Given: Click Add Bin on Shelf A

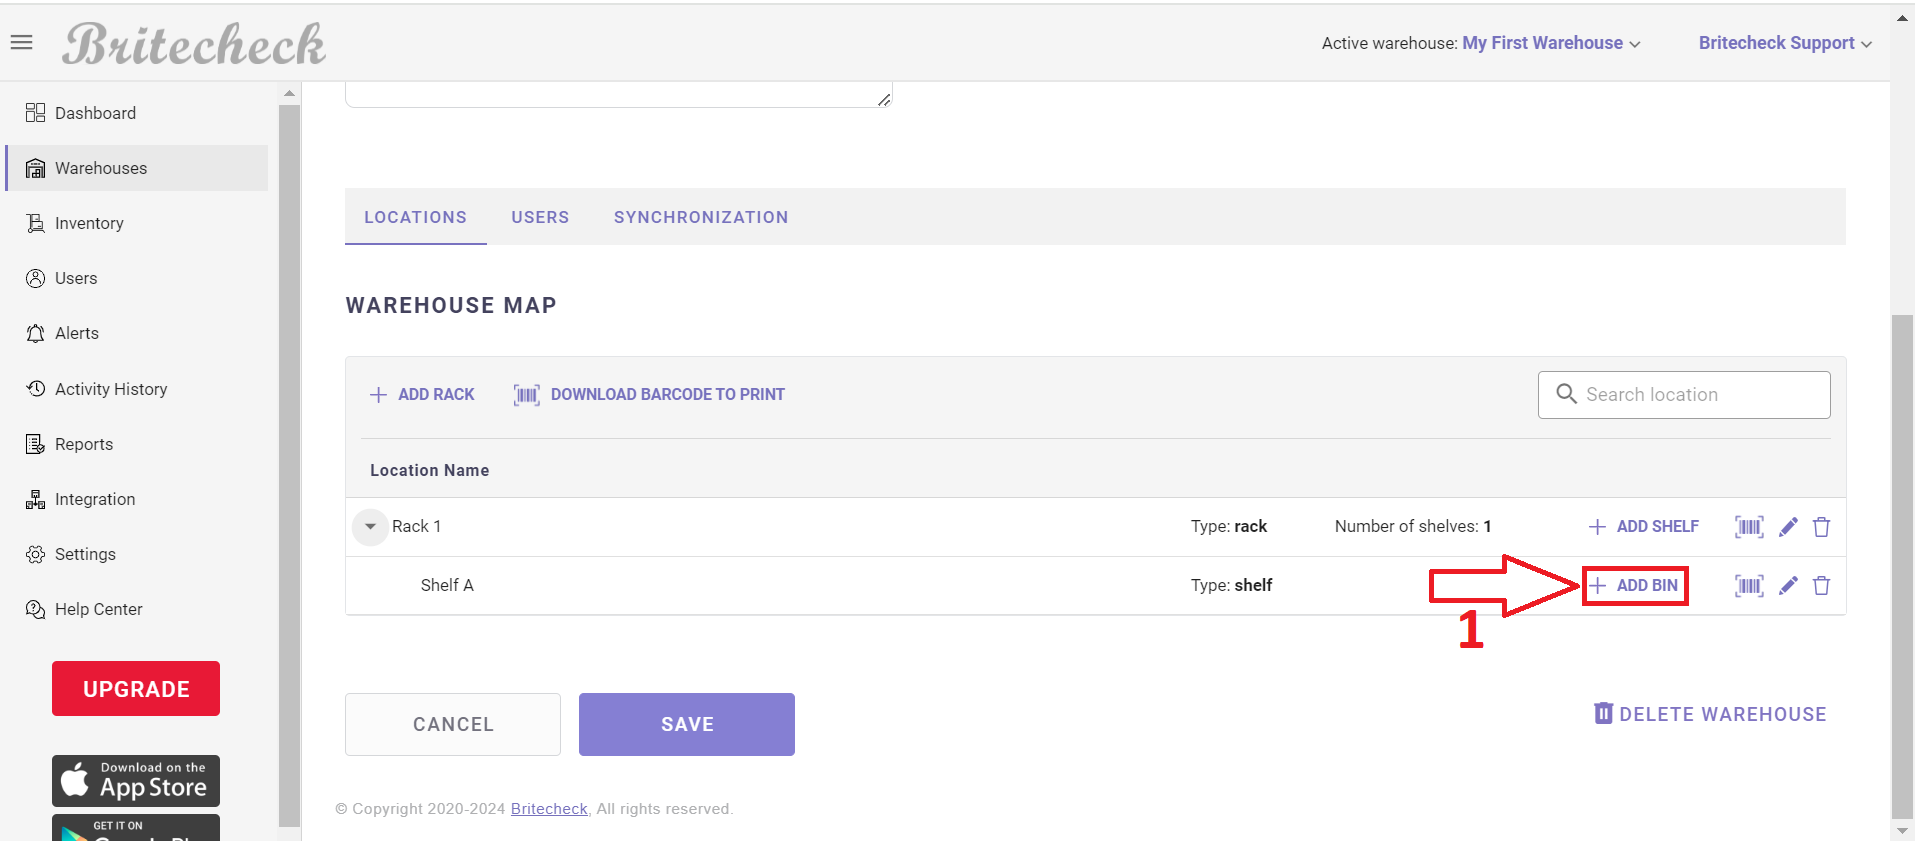Looking at the screenshot, I should tap(1635, 586).
